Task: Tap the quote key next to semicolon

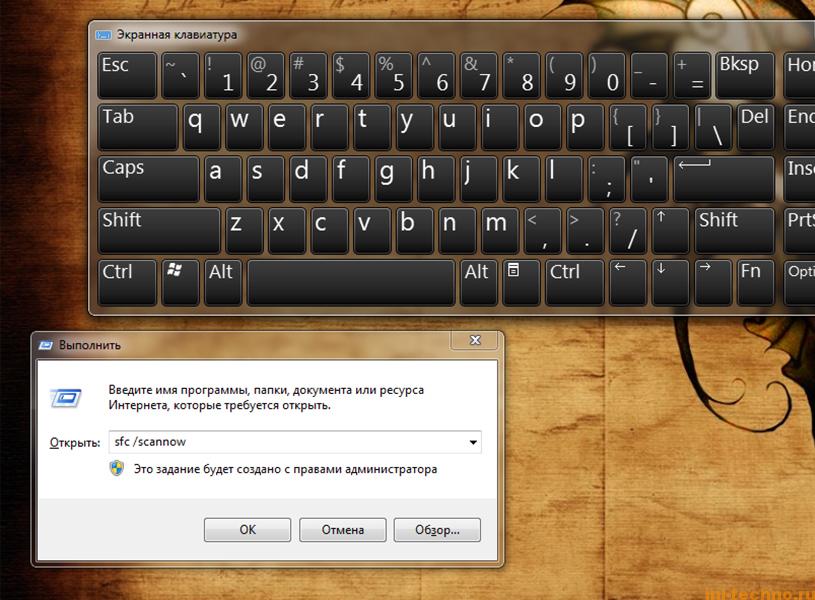Action: coord(649,179)
